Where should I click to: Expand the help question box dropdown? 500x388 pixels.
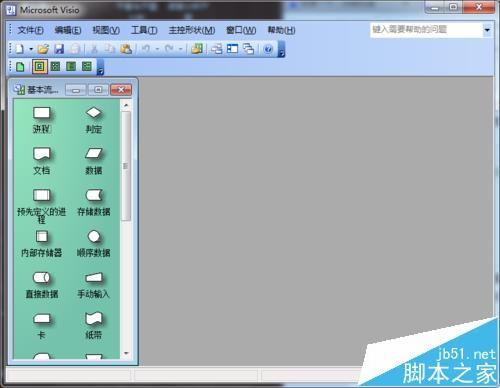tap(487, 30)
